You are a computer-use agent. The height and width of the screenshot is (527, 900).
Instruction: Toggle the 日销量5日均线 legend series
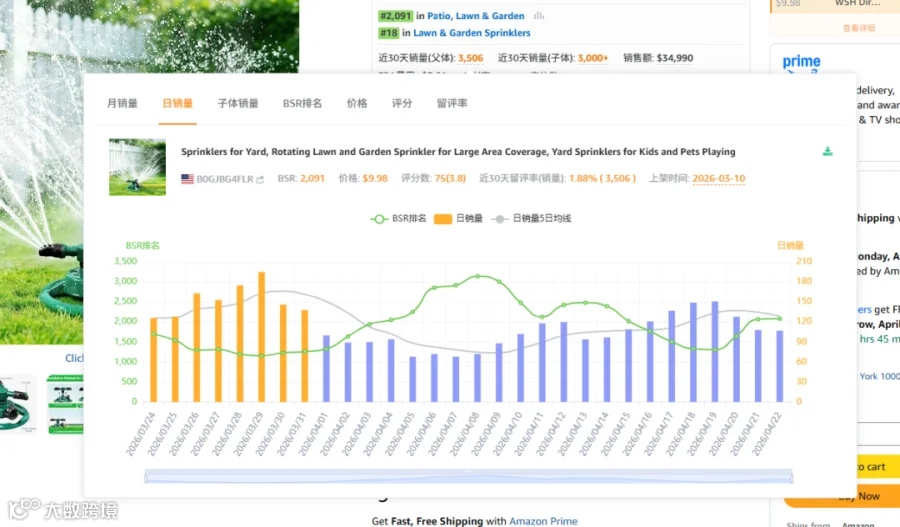(x=532, y=219)
